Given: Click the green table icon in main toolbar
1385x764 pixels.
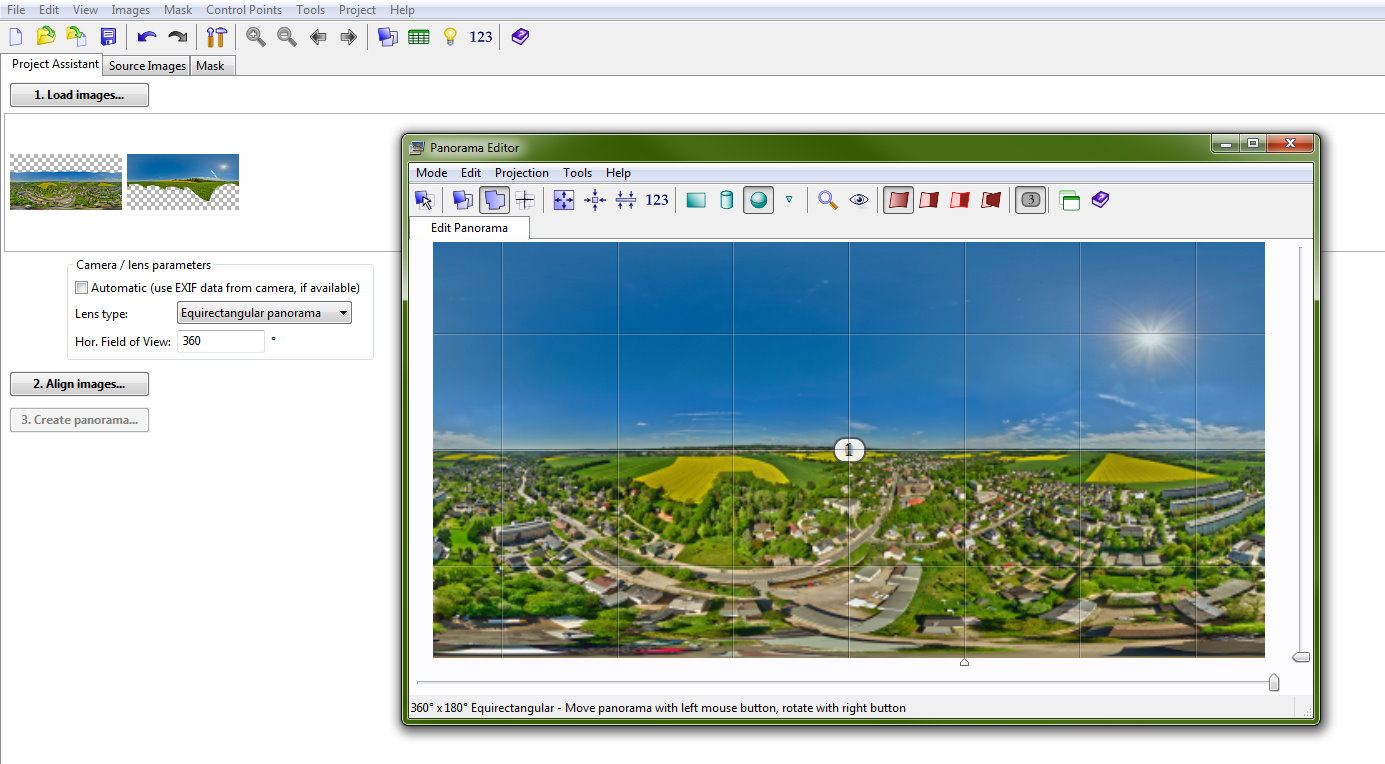Looking at the screenshot, I should [x=419, y=37].
